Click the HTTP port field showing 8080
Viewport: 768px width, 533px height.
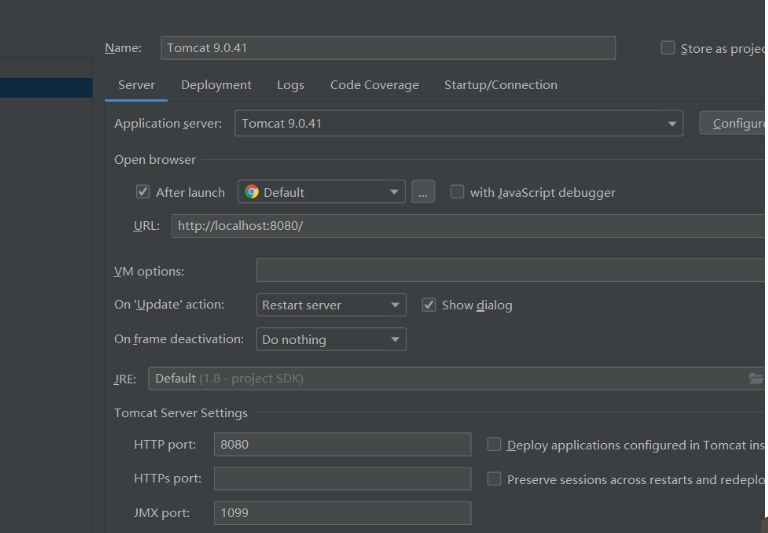point(342,444)
